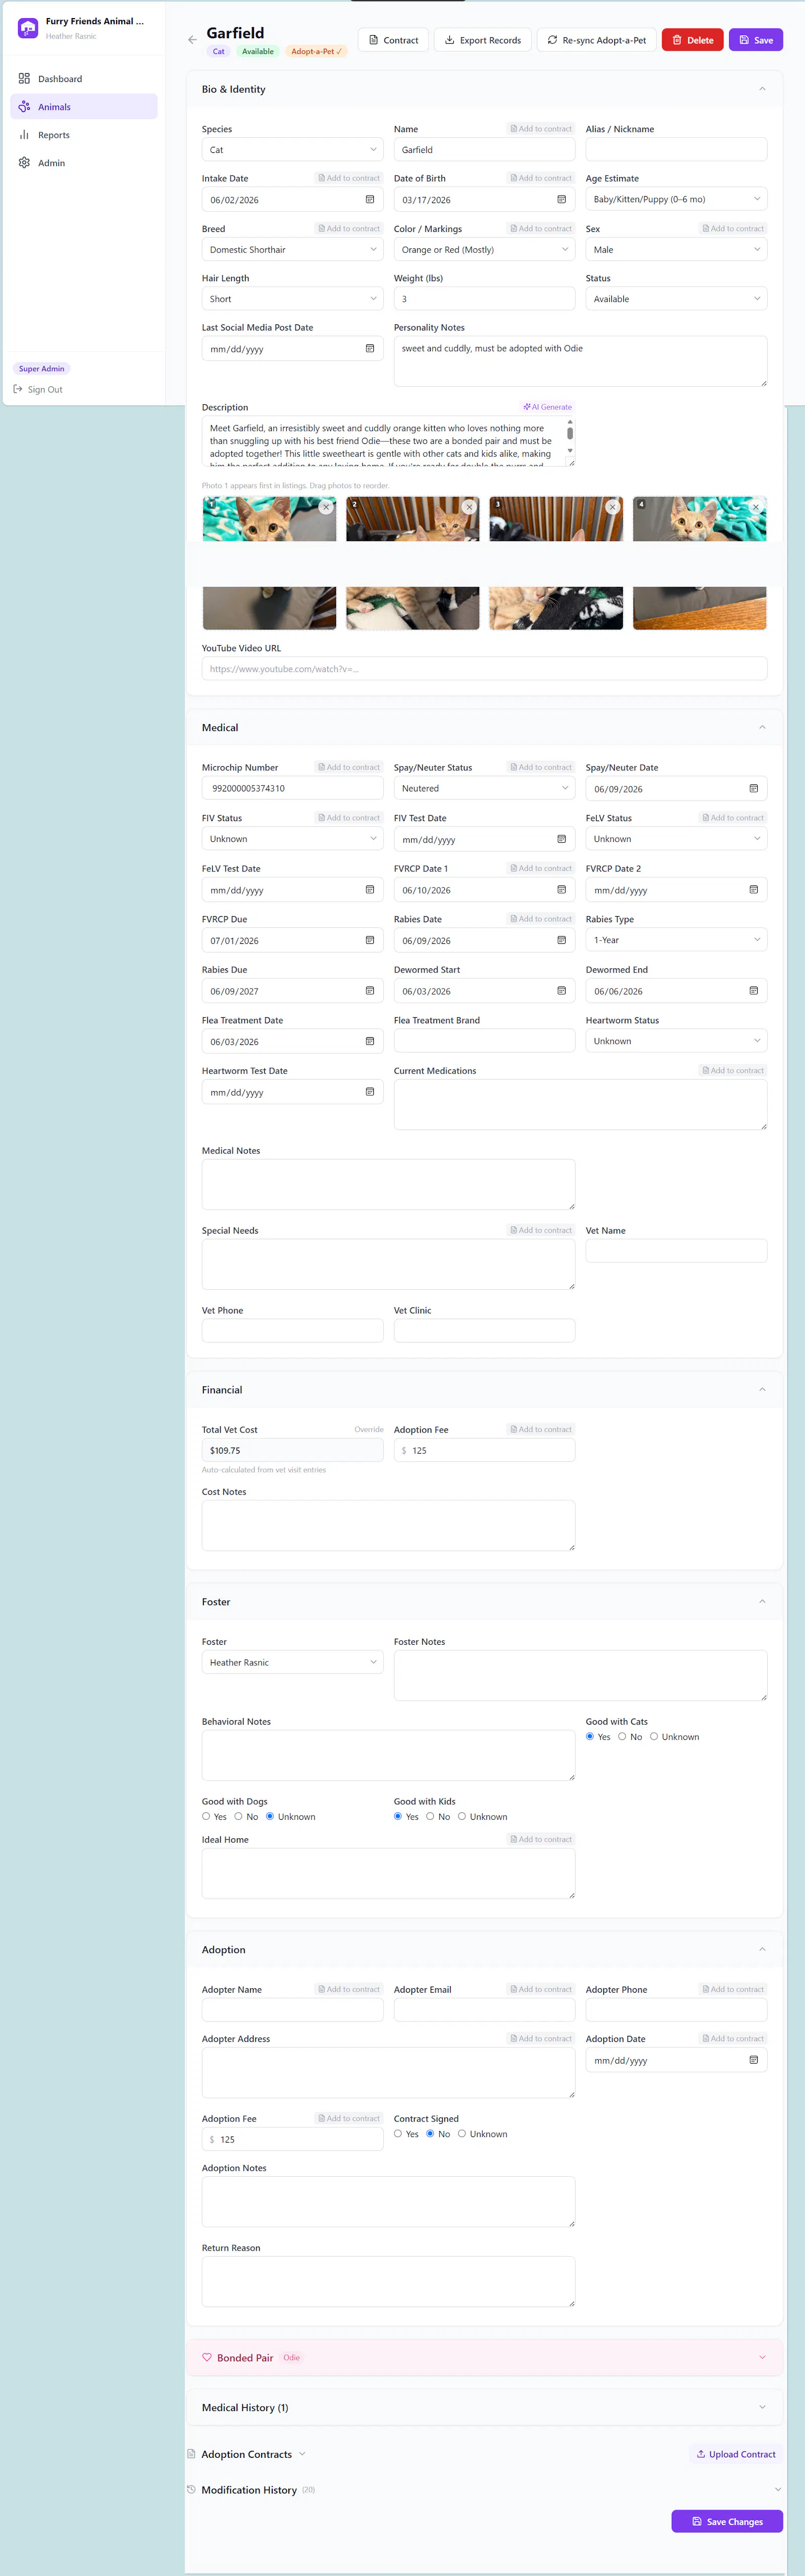Click the red Delete button
Viewport: 805px width, 2576px height.
692,40
